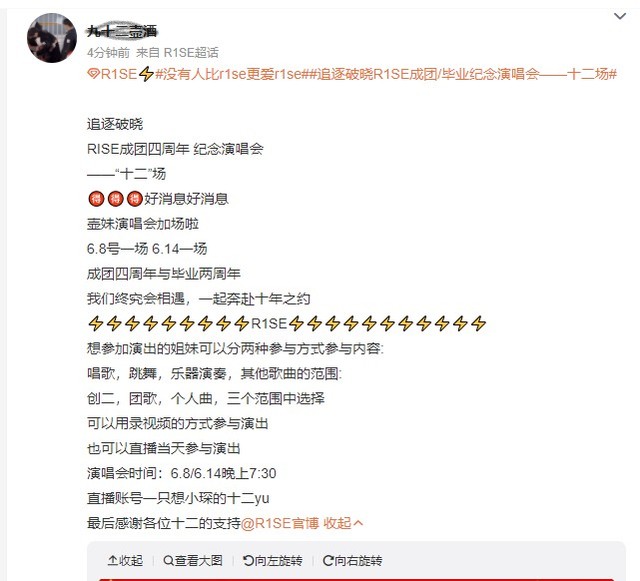
Task: Click the 查看大图 view large image button
Action: click(x=193, y=561)
